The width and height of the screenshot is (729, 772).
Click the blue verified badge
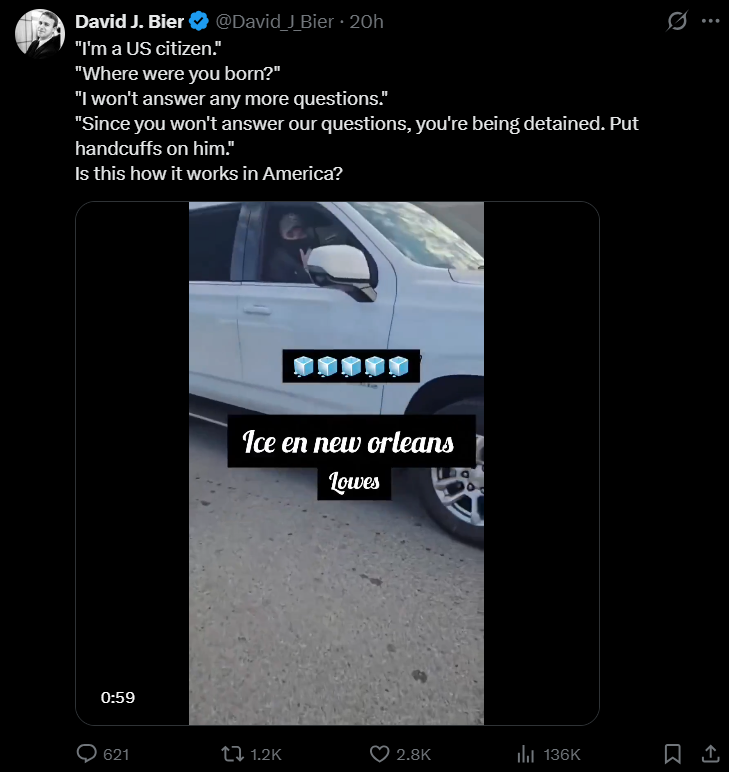199,22
